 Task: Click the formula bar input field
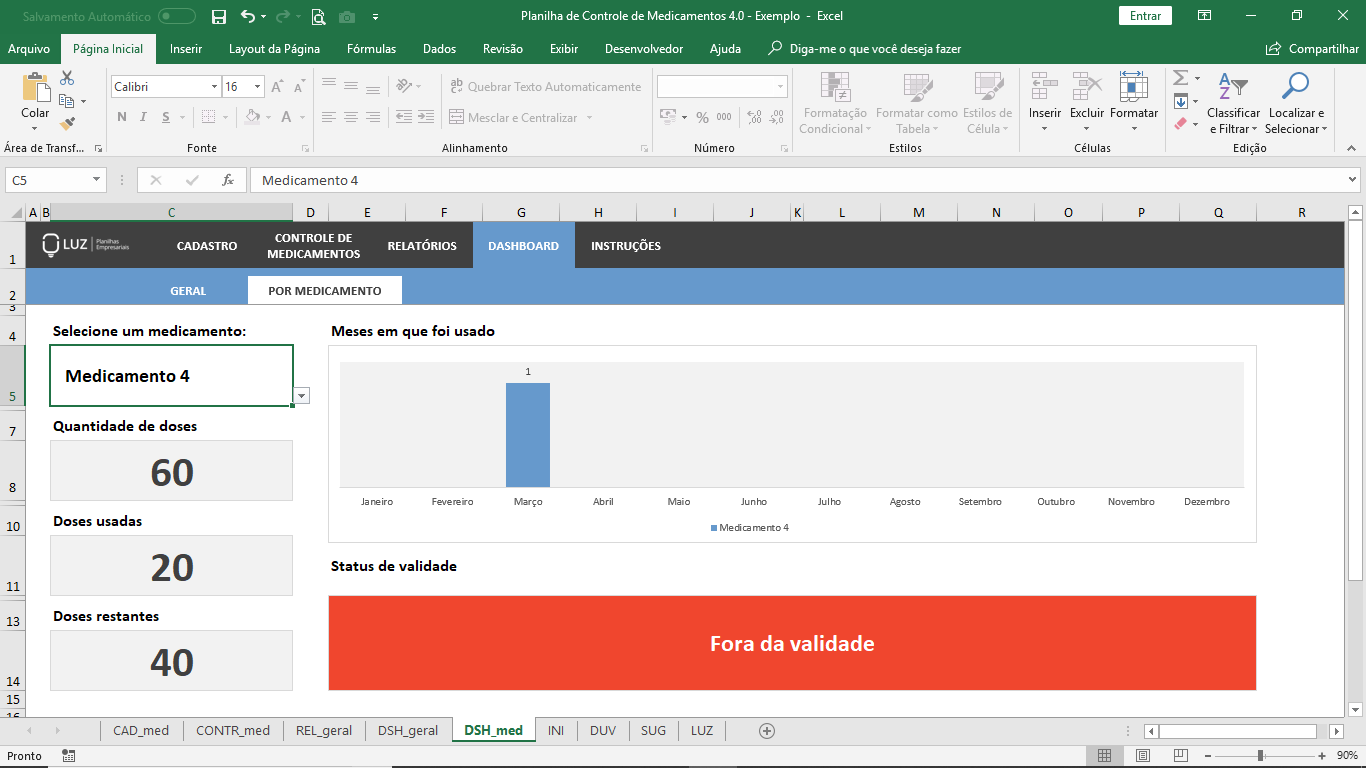[x=790, y=180]
